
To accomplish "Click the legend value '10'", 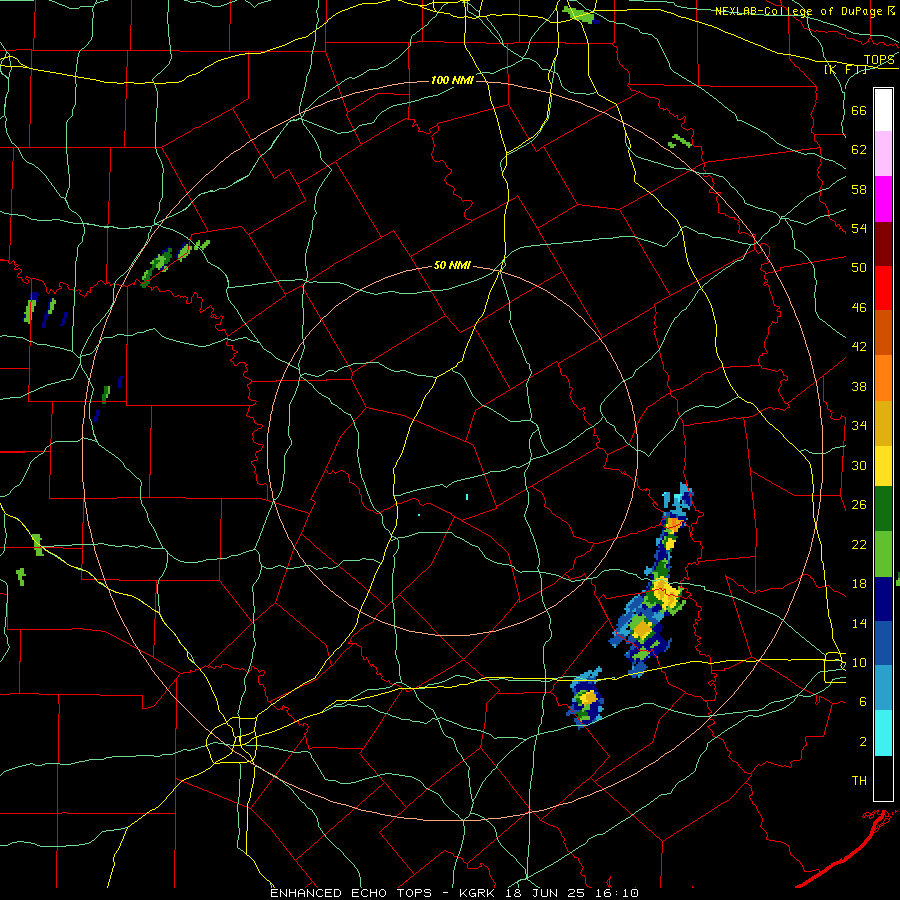I will point(859,662).
